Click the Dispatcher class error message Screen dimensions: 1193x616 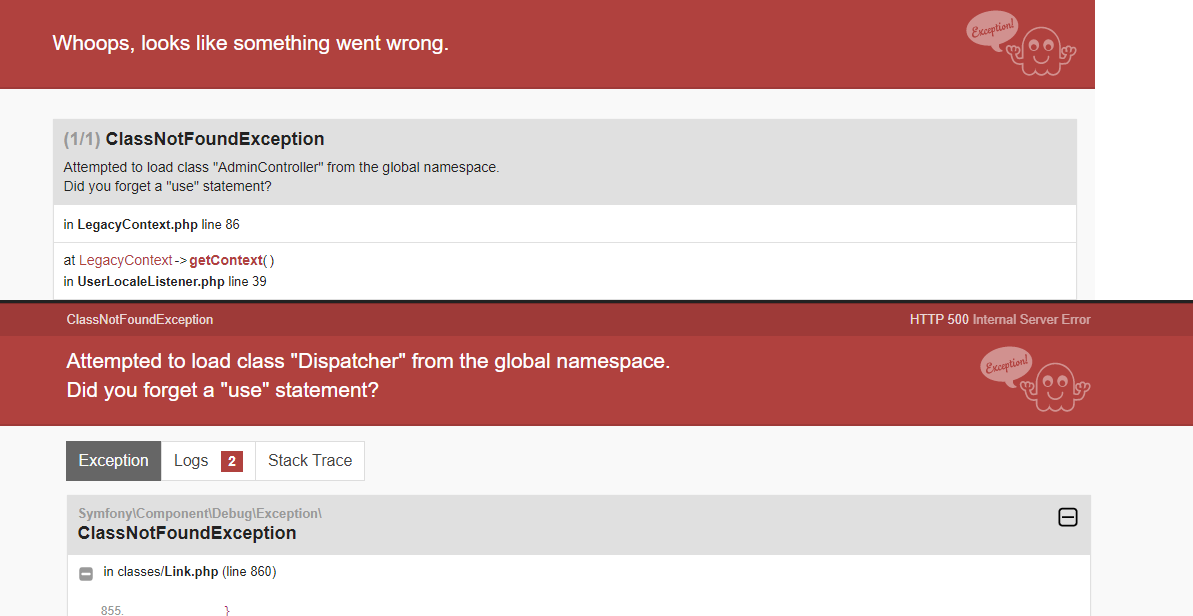coord(368,375)
